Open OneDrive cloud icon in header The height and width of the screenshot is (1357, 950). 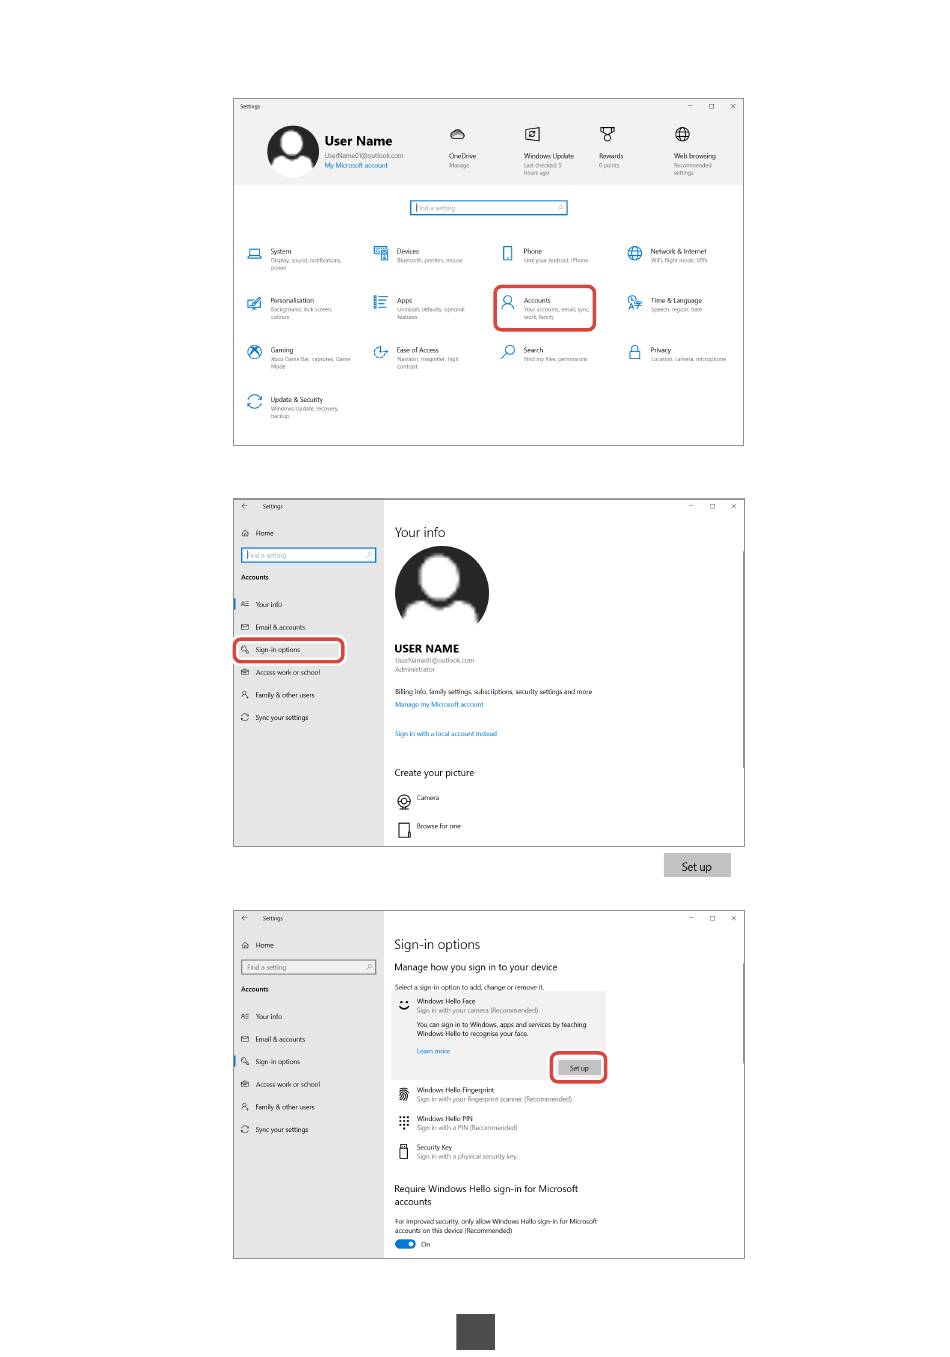tap(457, 135)
